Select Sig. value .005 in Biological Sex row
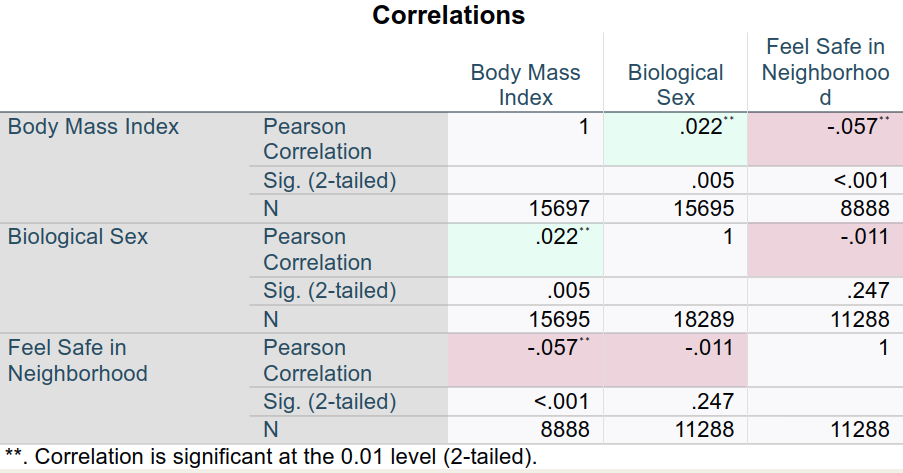 (568, 291)
